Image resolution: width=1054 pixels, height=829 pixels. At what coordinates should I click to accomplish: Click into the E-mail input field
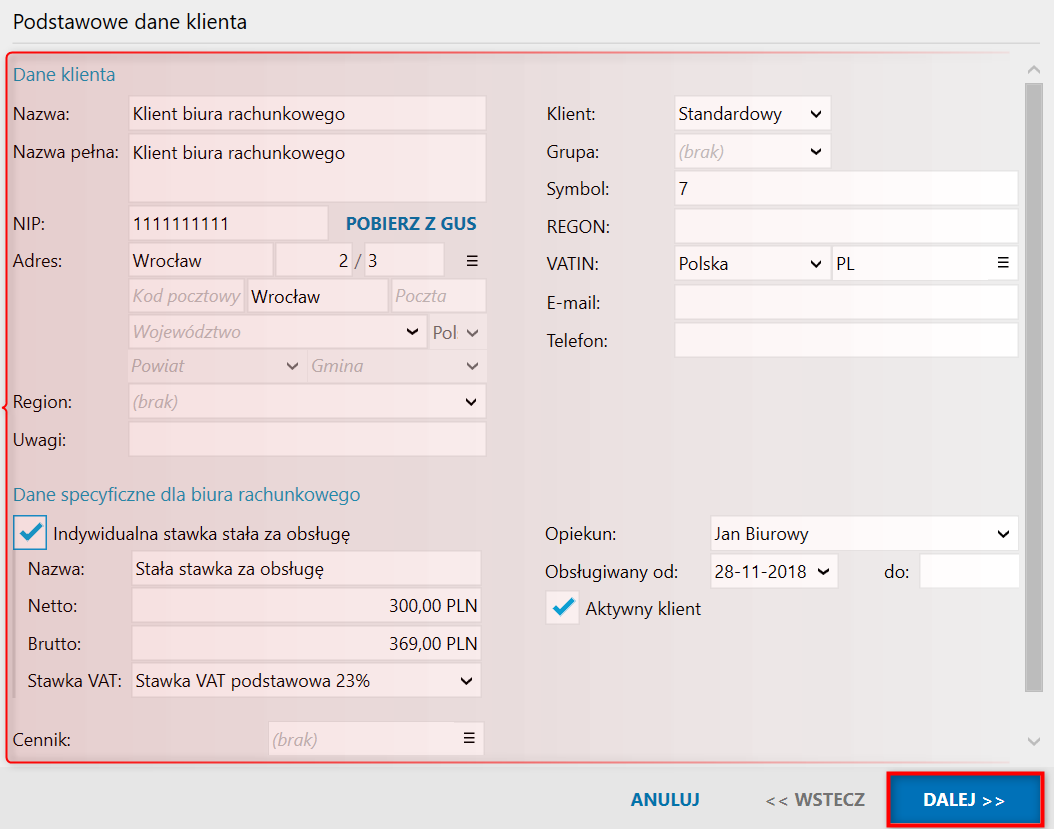(845, 302)
